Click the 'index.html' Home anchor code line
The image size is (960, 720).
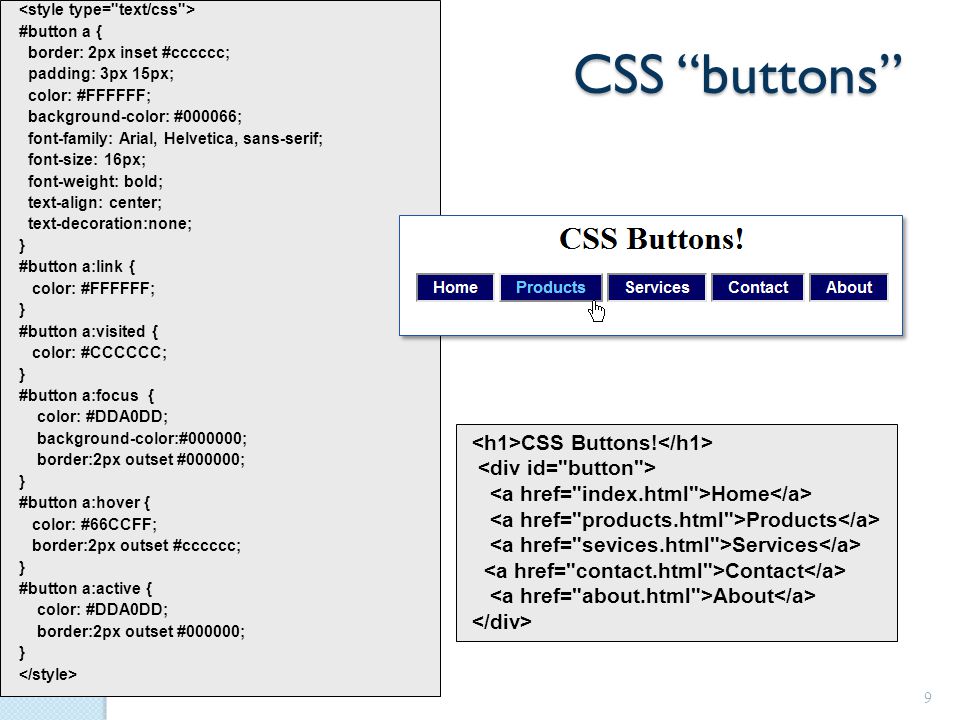point(650,493)
